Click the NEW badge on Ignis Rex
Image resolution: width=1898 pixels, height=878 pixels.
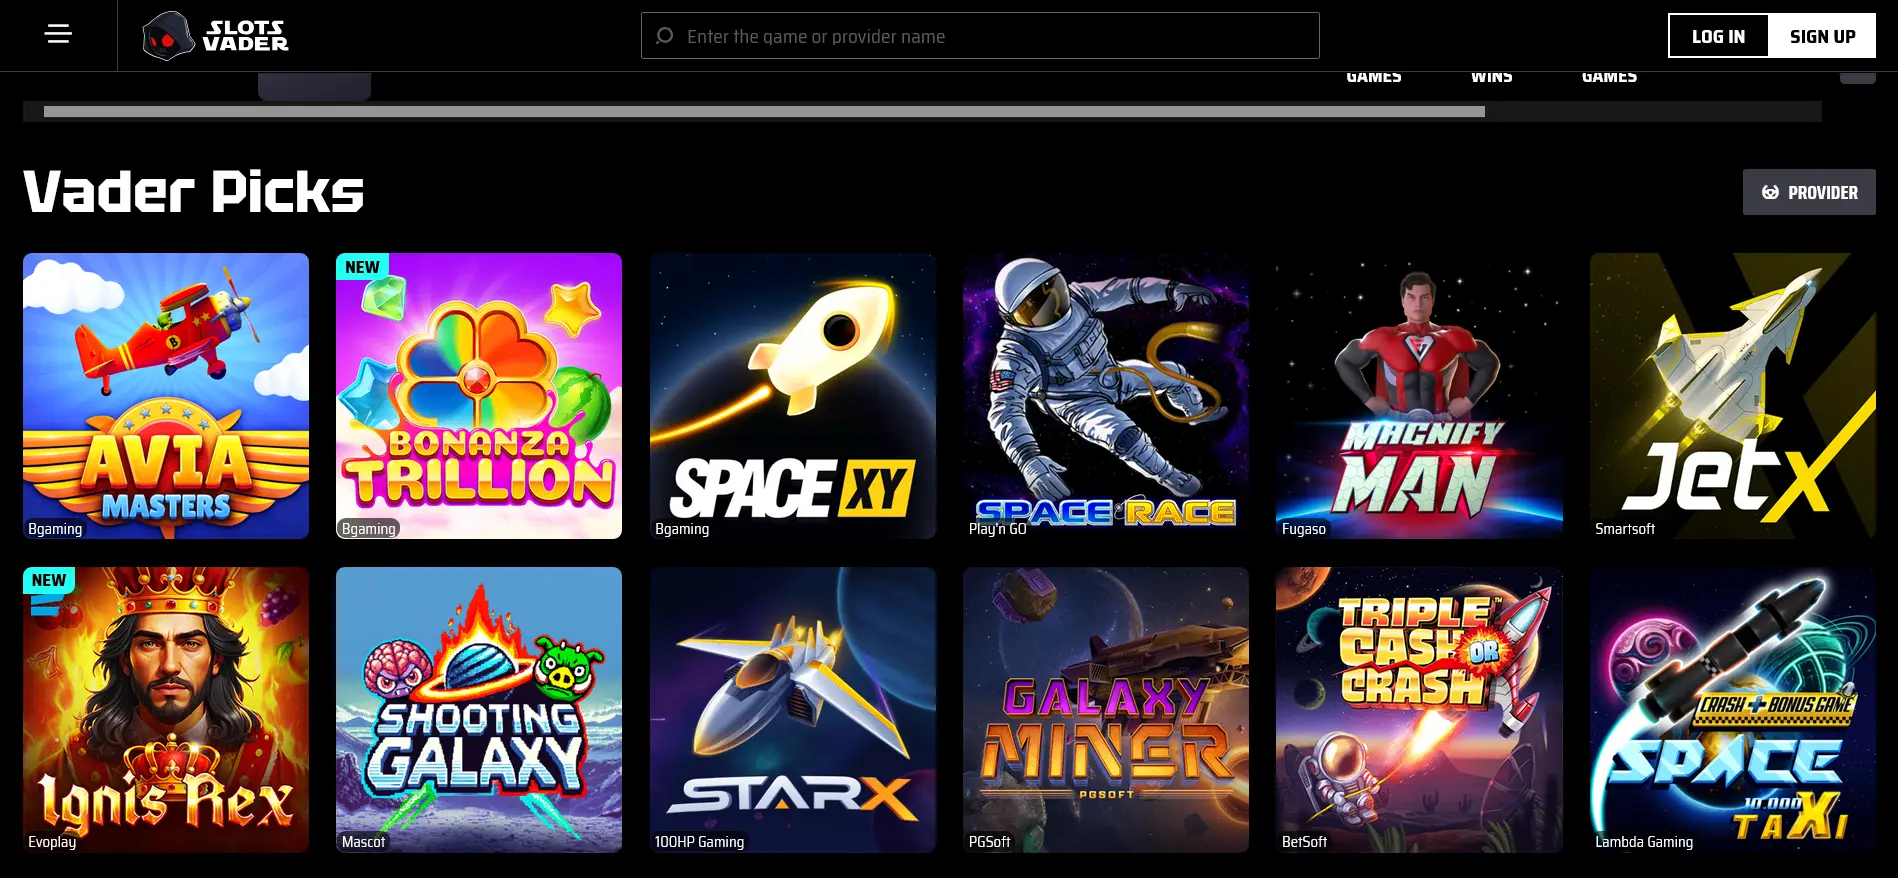point(49,580)
